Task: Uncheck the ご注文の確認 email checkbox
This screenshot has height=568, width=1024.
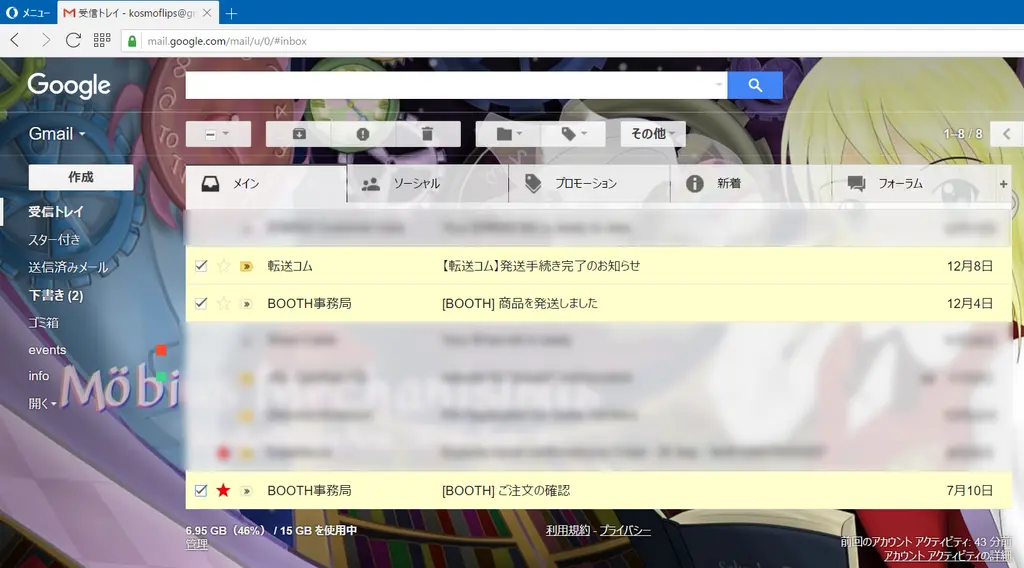Action: [x=201, y=490]
